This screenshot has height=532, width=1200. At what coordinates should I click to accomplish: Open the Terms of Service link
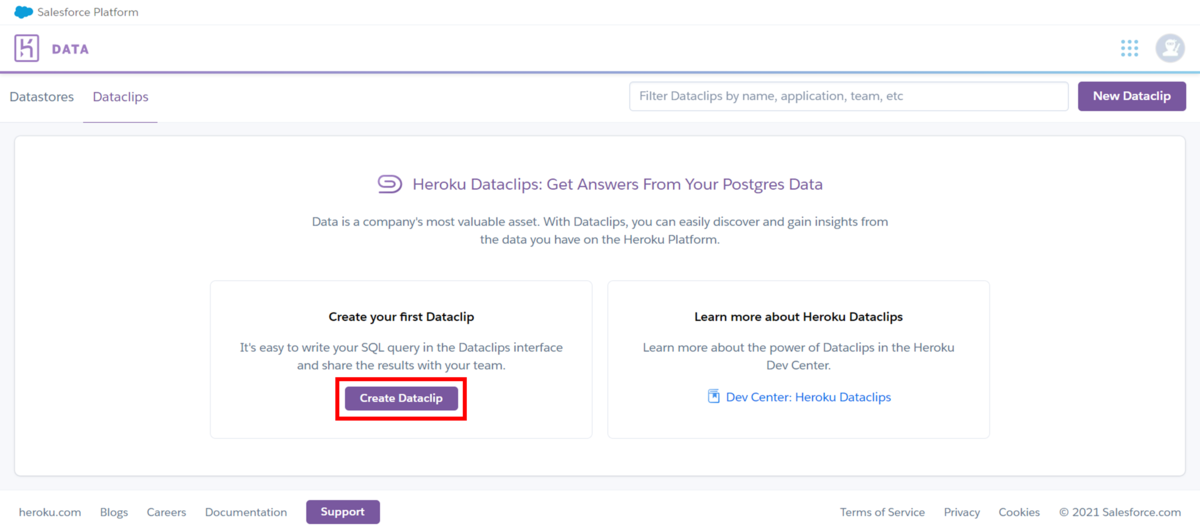coord(882,512)
